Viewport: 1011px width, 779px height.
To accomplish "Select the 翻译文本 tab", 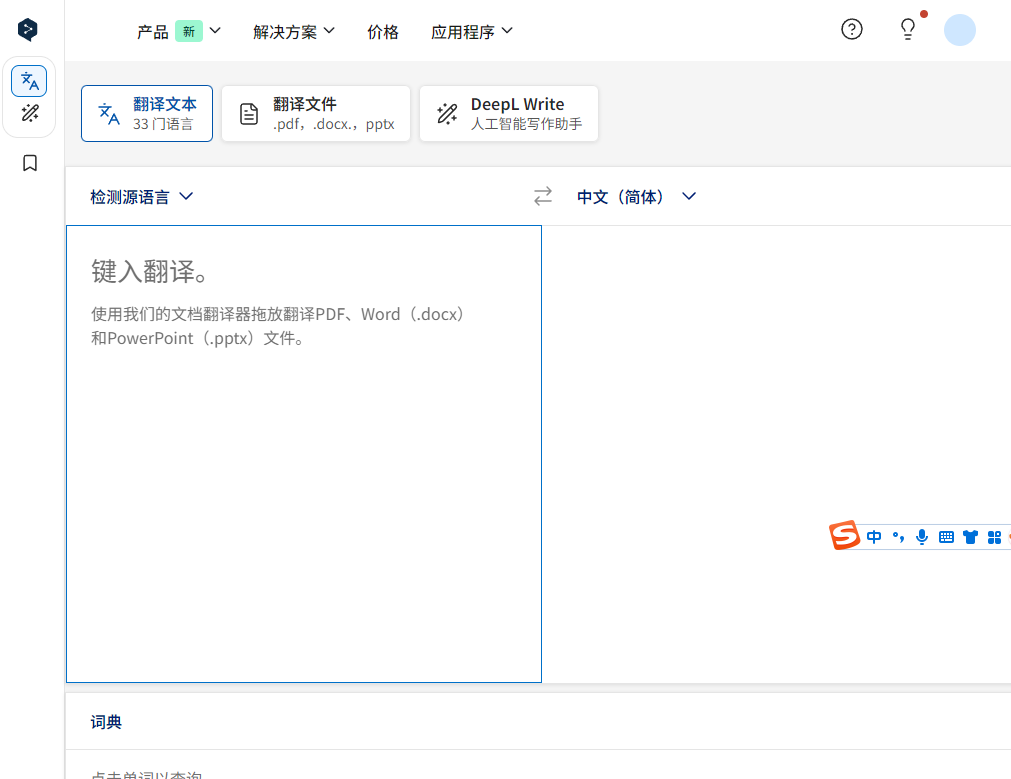I will click(147, 113).
